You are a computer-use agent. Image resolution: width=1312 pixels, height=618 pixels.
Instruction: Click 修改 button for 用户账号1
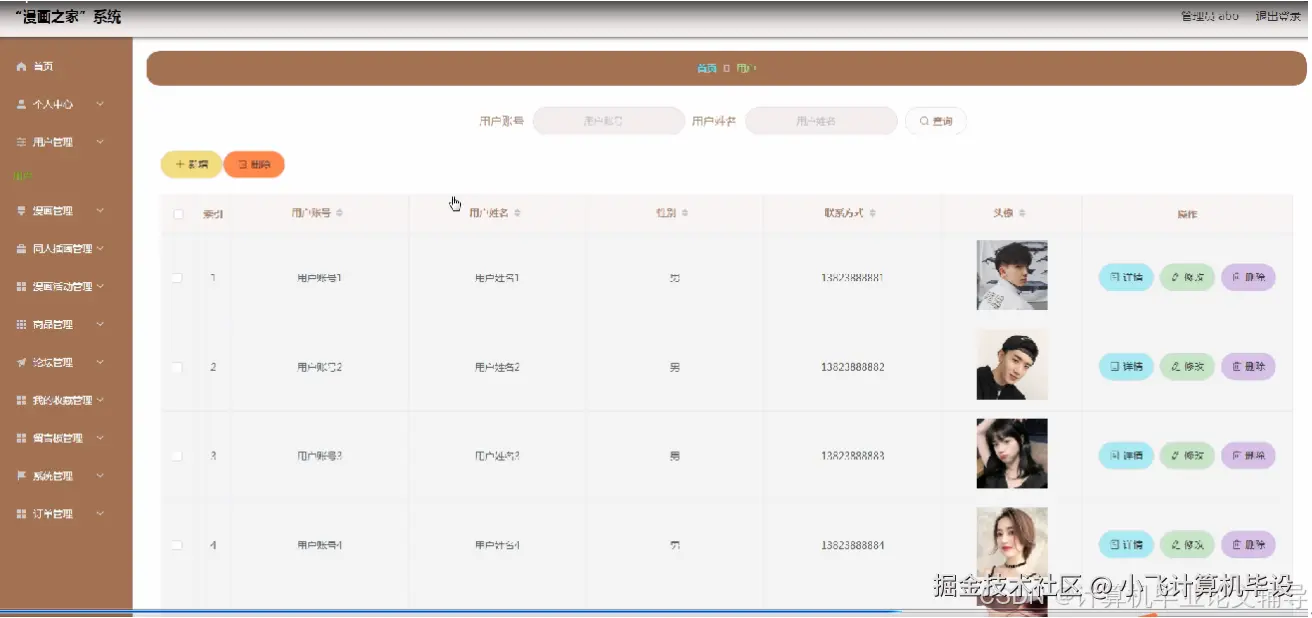1187,277
